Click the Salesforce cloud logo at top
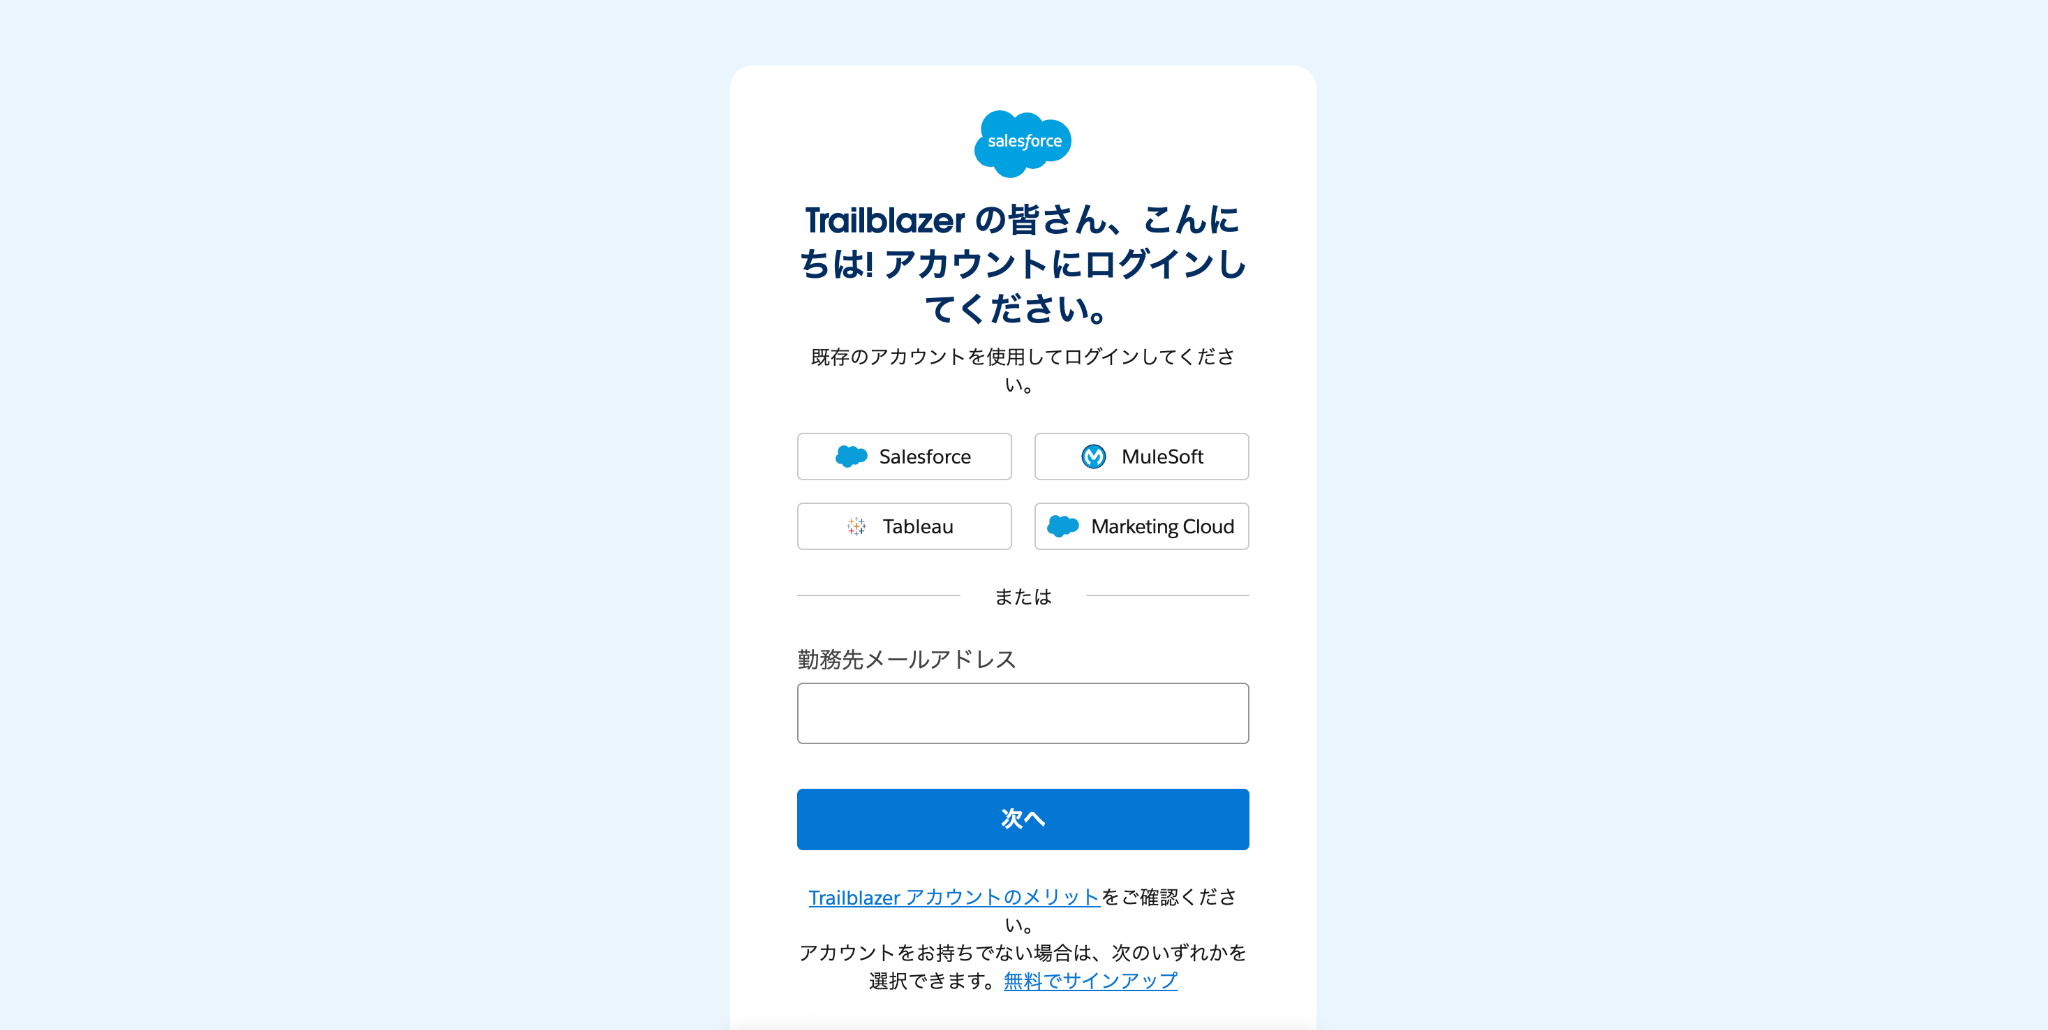Viewport: 2048px width, 1030px height. click(x=1023, y=143)
